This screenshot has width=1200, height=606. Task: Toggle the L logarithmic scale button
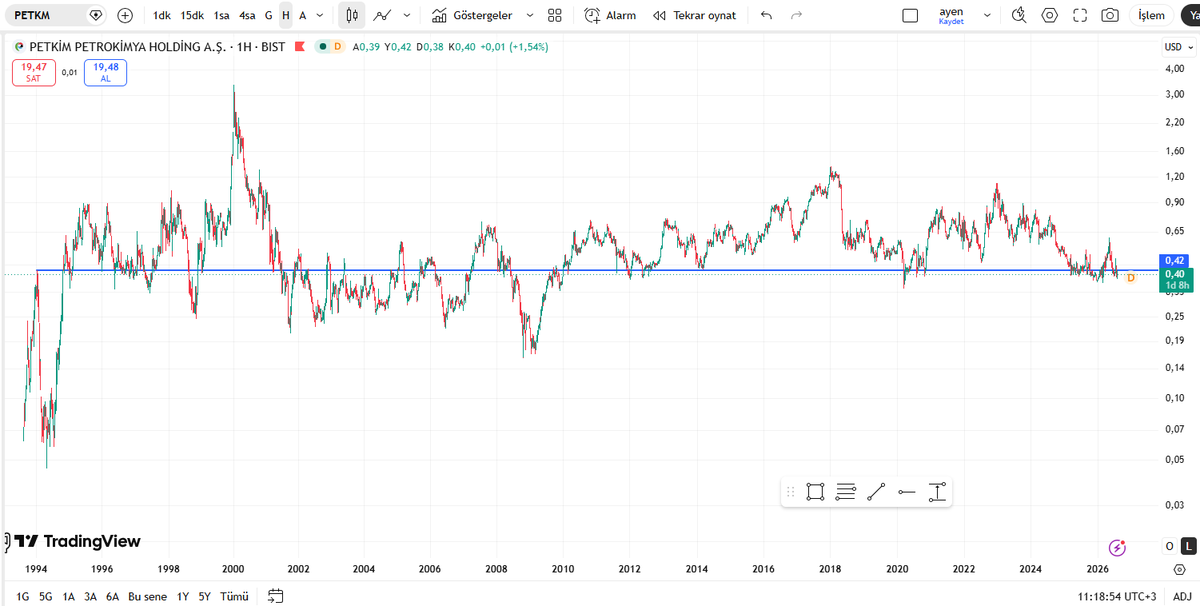pos(1187,546)
